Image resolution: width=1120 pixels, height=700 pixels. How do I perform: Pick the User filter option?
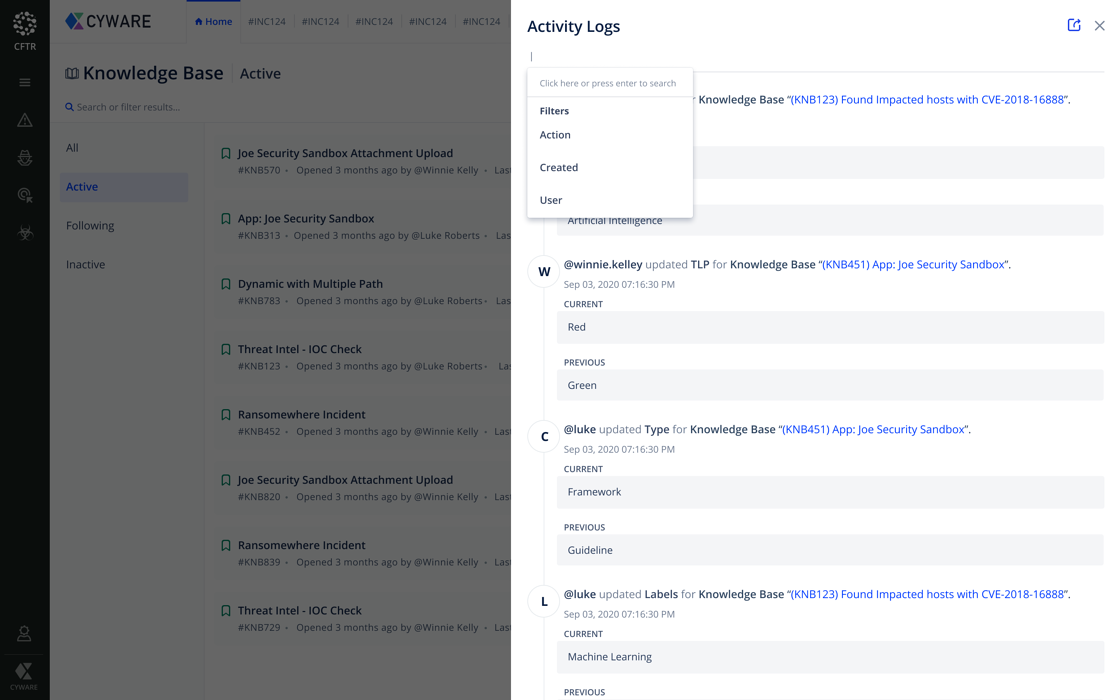[x=550, y=200]
